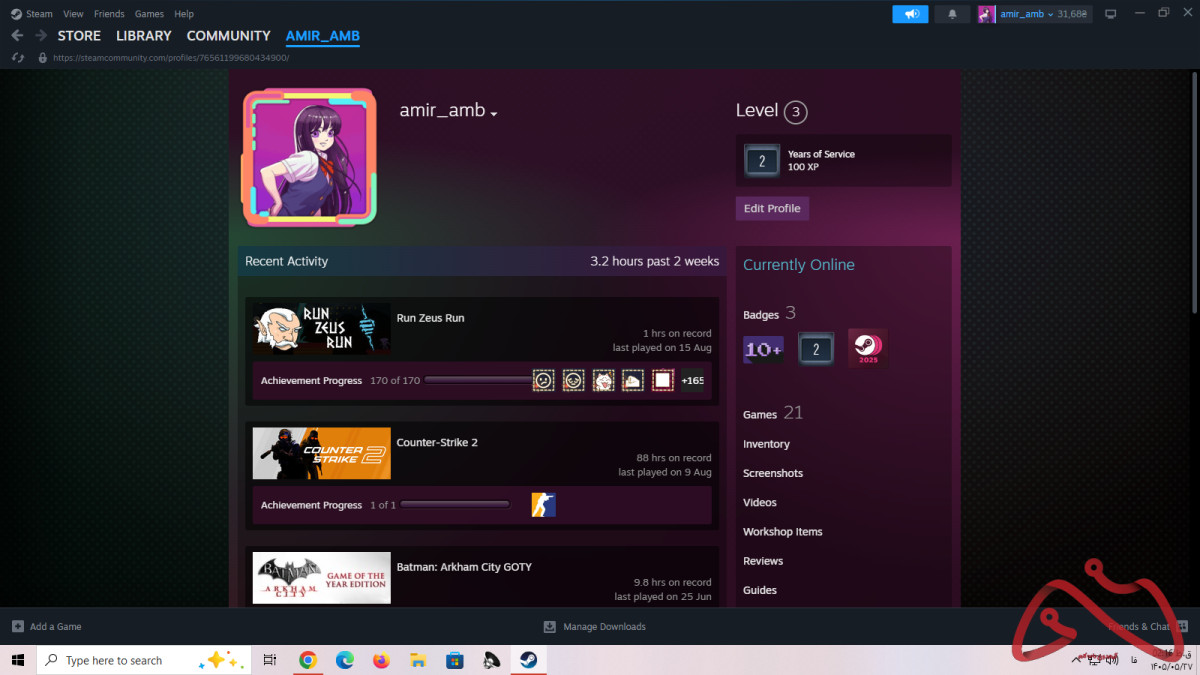Click the Manage Downloads icon
The height and width of the screenshot is (675, 1200).
pos(549,626)
